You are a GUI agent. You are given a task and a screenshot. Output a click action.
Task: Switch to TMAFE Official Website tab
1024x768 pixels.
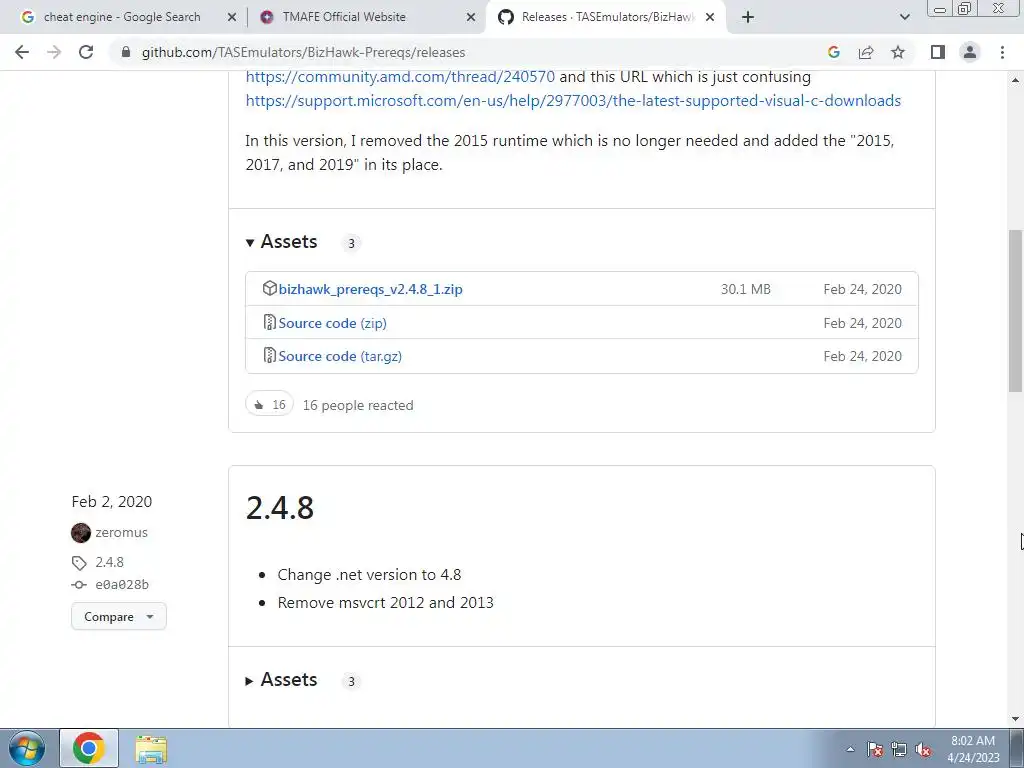pyautogui.click(x=344, y=17)
